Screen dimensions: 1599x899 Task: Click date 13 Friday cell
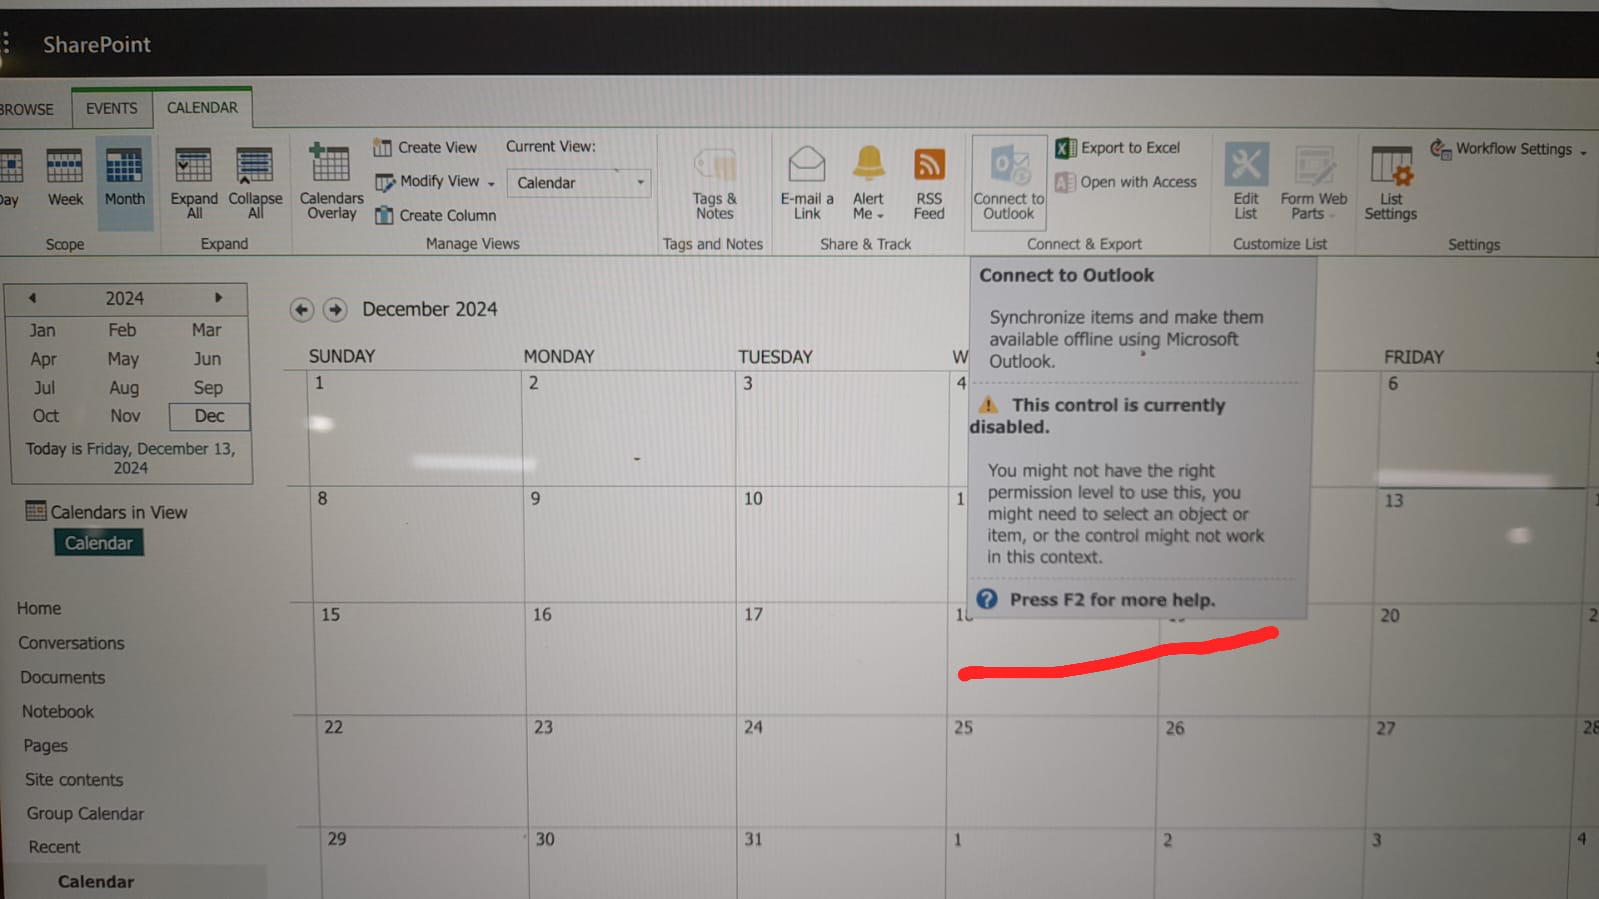1477,545
